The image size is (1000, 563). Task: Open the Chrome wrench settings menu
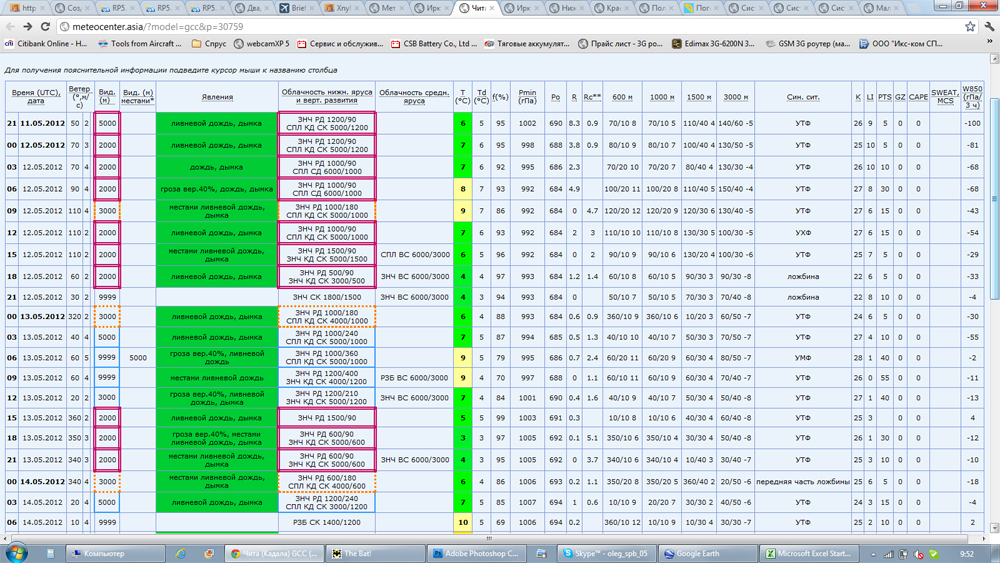click(x=988, y=27)
